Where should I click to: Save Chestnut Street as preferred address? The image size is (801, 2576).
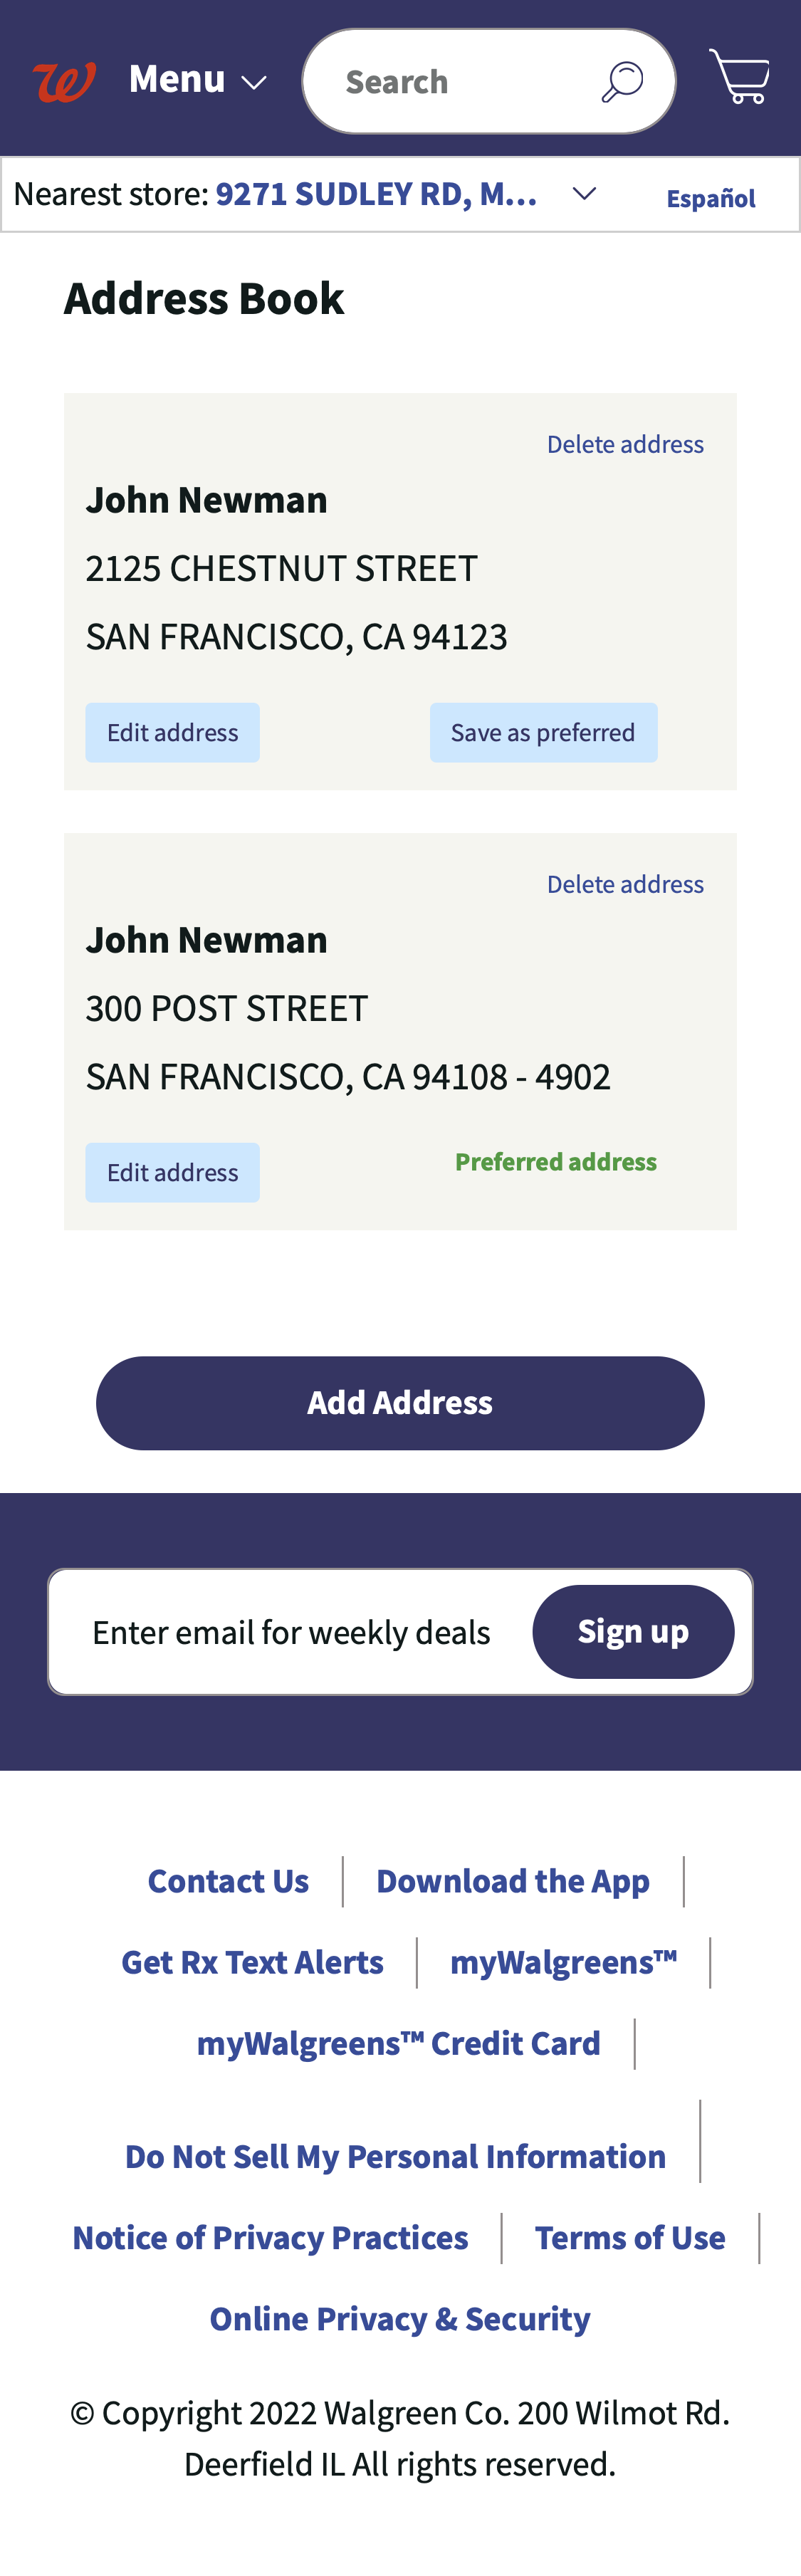click(x=543, y=732)
